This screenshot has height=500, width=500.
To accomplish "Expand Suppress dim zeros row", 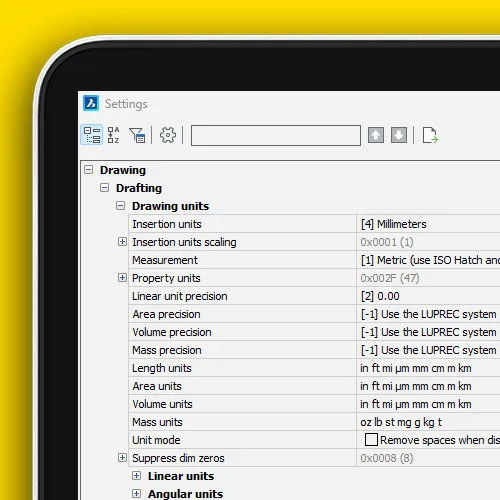I will pyautogui.click(x=122, y=458).
